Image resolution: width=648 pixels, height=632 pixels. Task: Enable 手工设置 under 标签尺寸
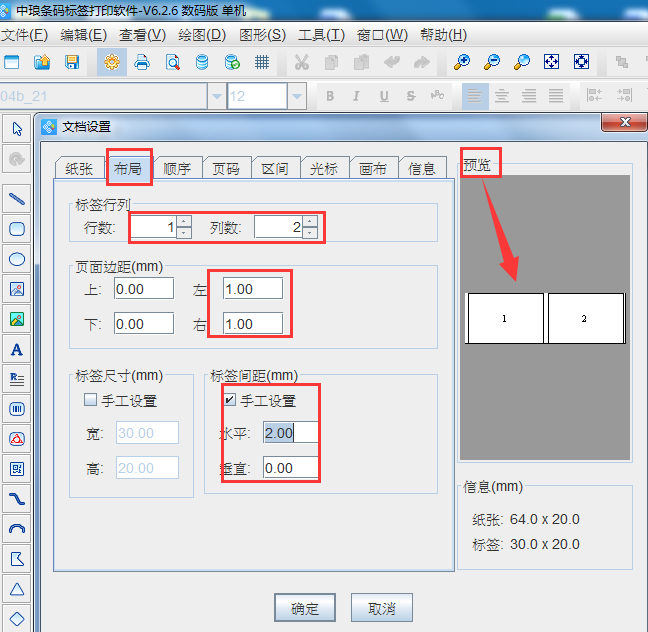pyautogui.click(x=91, y=401)
